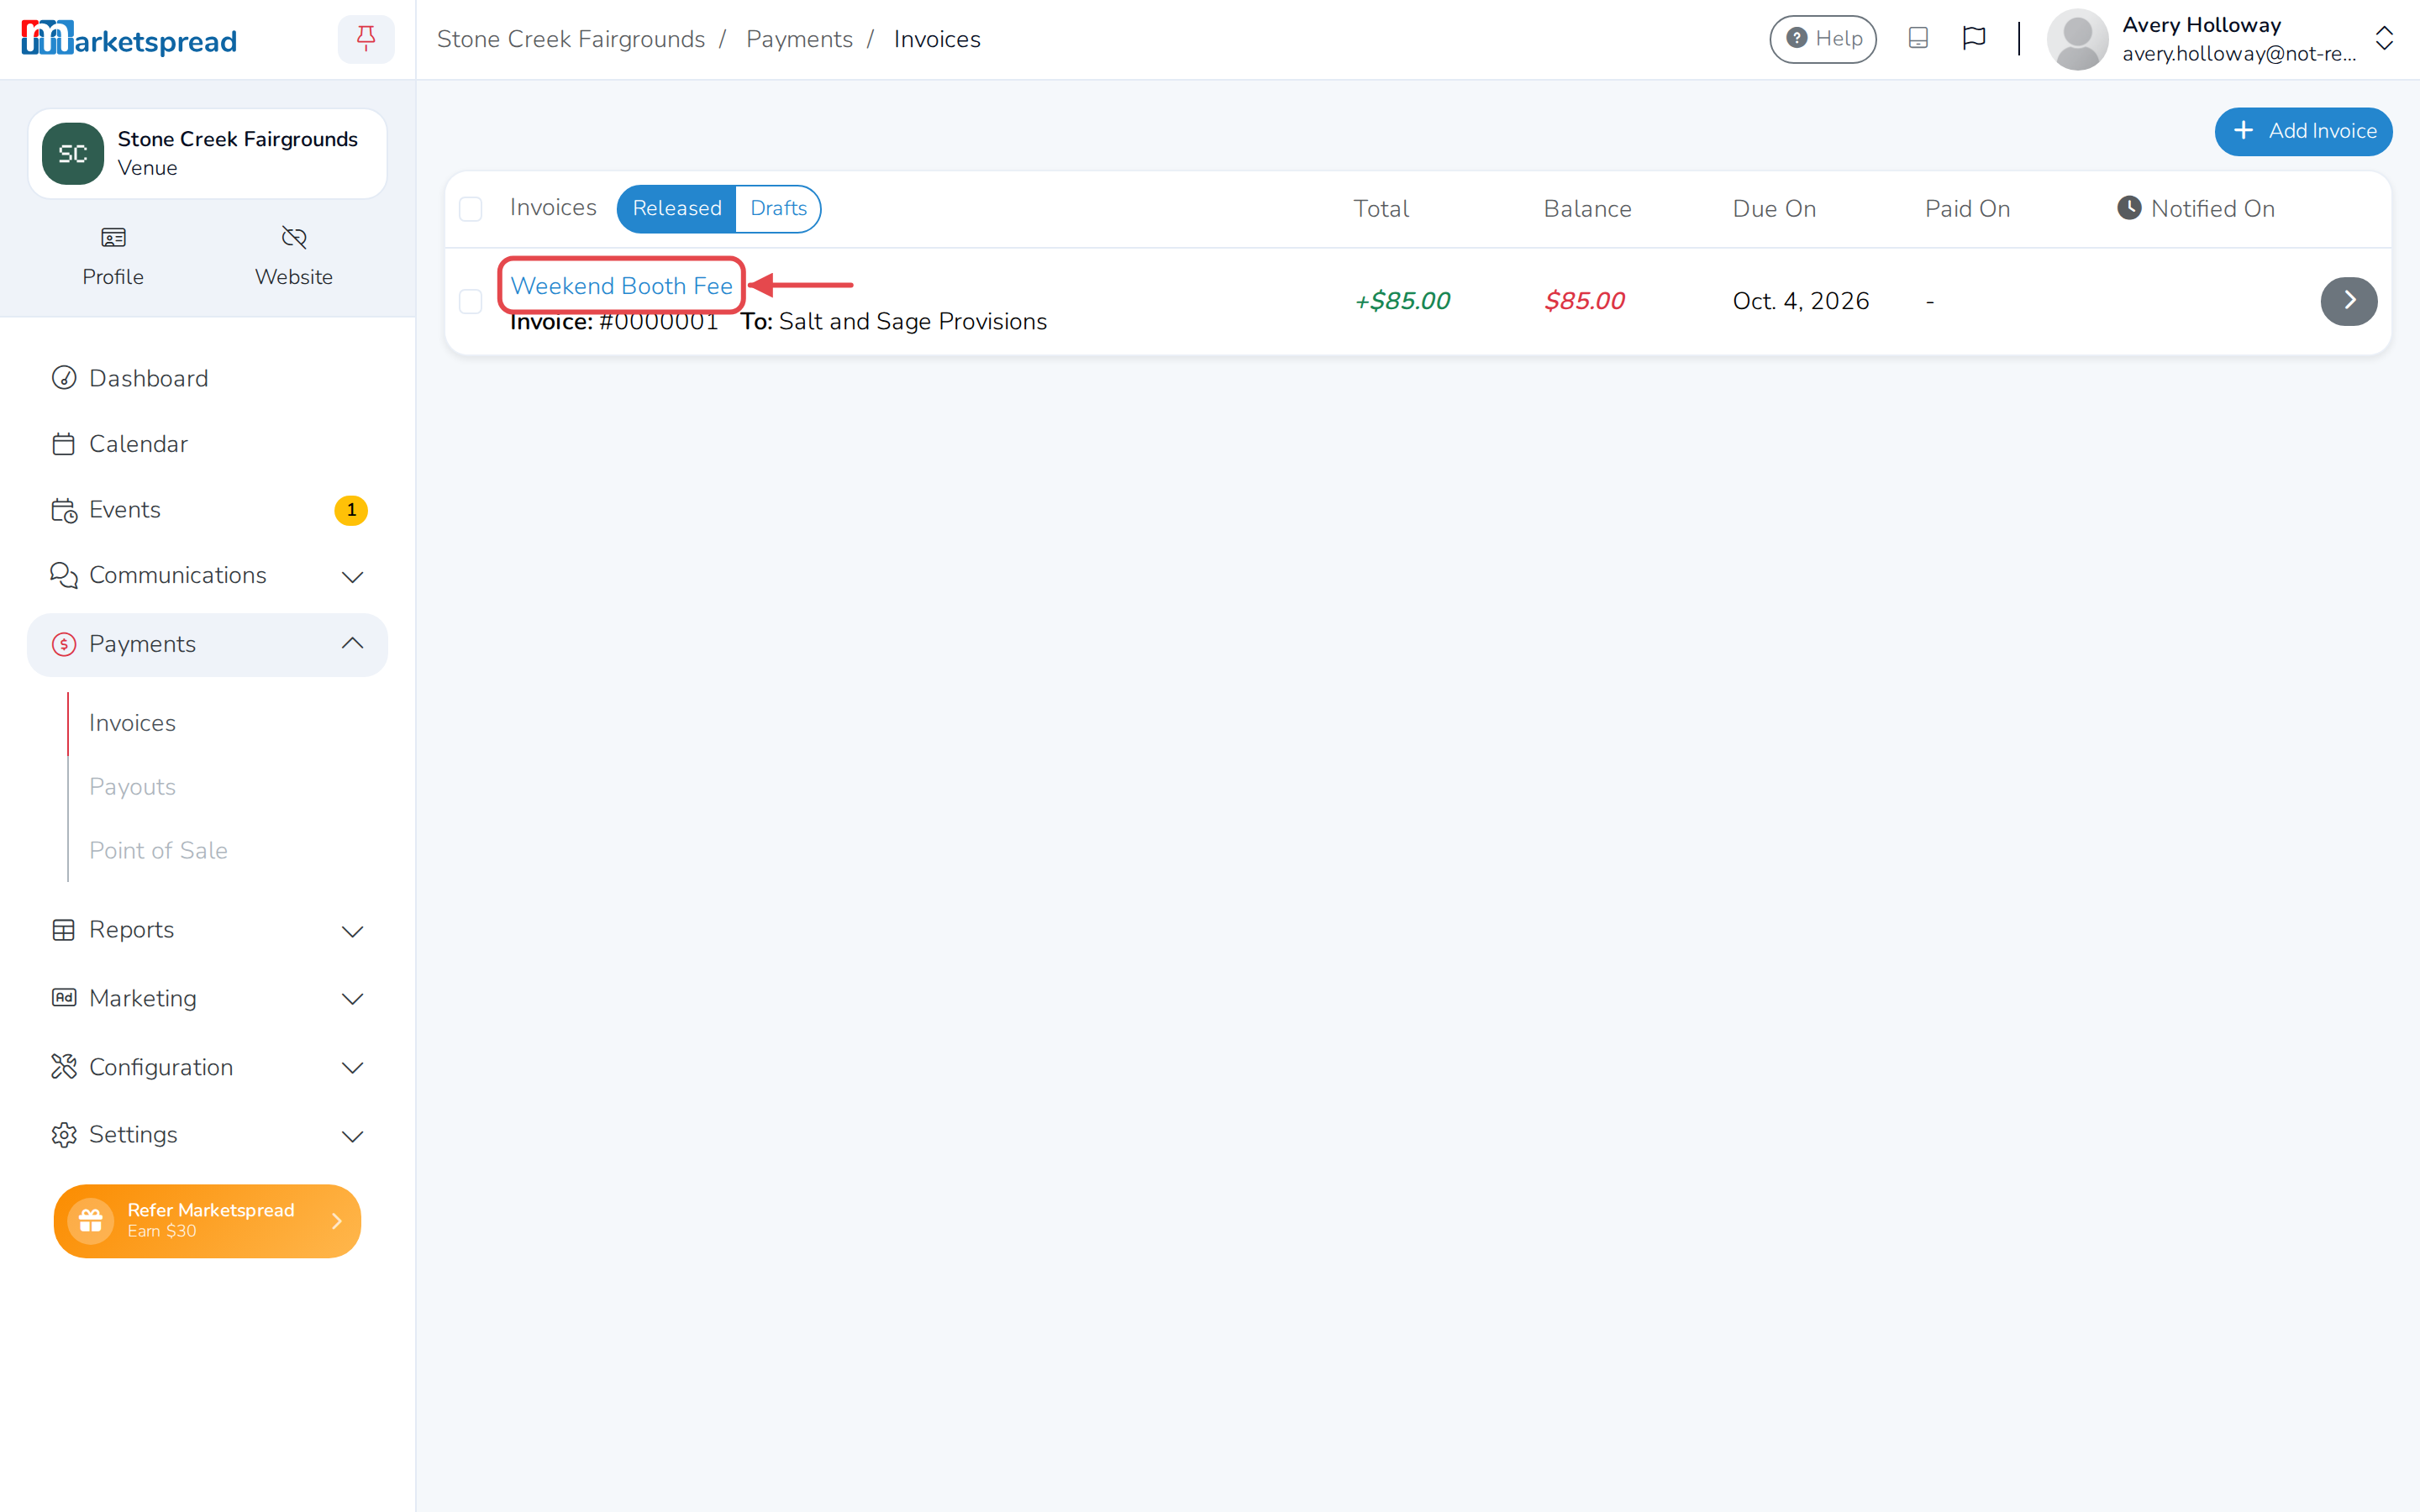This screenshot has width=2420, height=1512.
Task: Switch to Released invoices tab
Action: pyautogui.click(x=677, y=208)
